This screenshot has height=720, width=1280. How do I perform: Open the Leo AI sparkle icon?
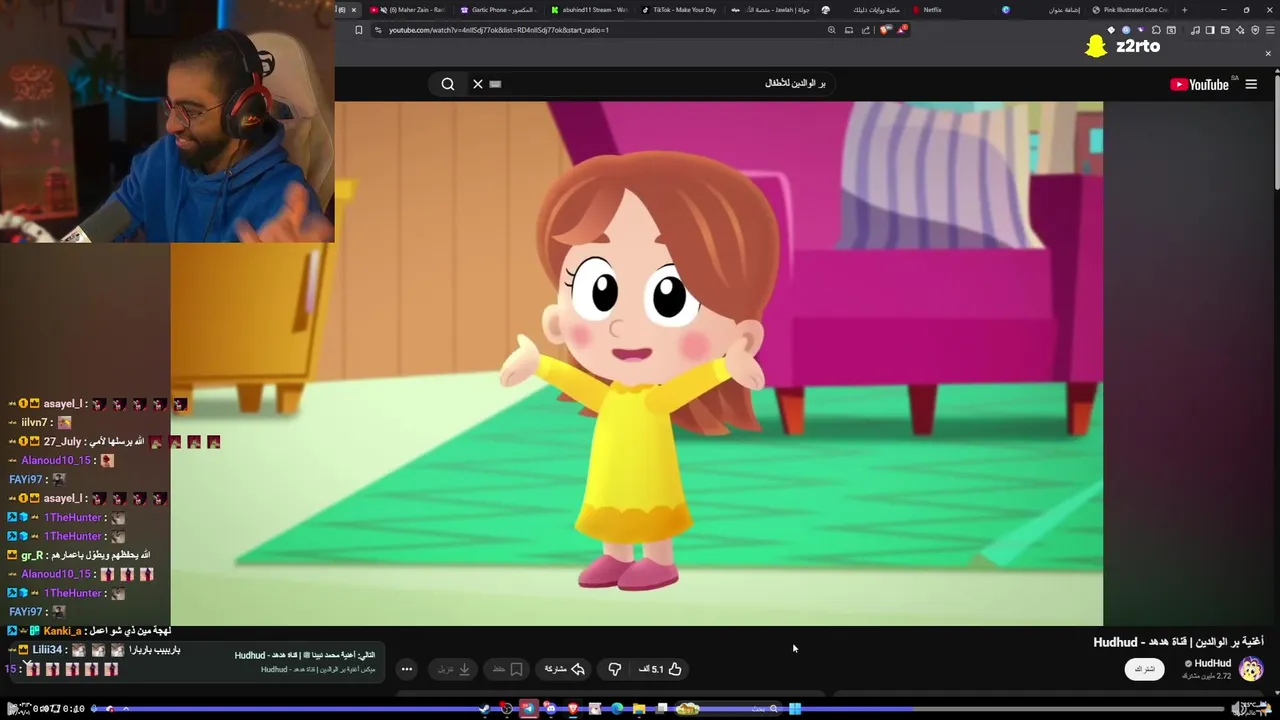coord(1240,30)
